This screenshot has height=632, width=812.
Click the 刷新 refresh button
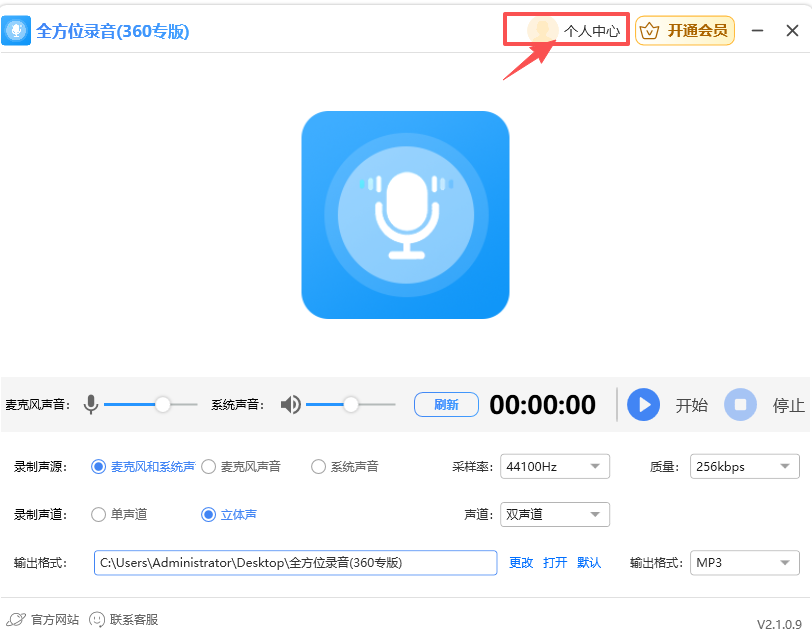click(446, 405)
